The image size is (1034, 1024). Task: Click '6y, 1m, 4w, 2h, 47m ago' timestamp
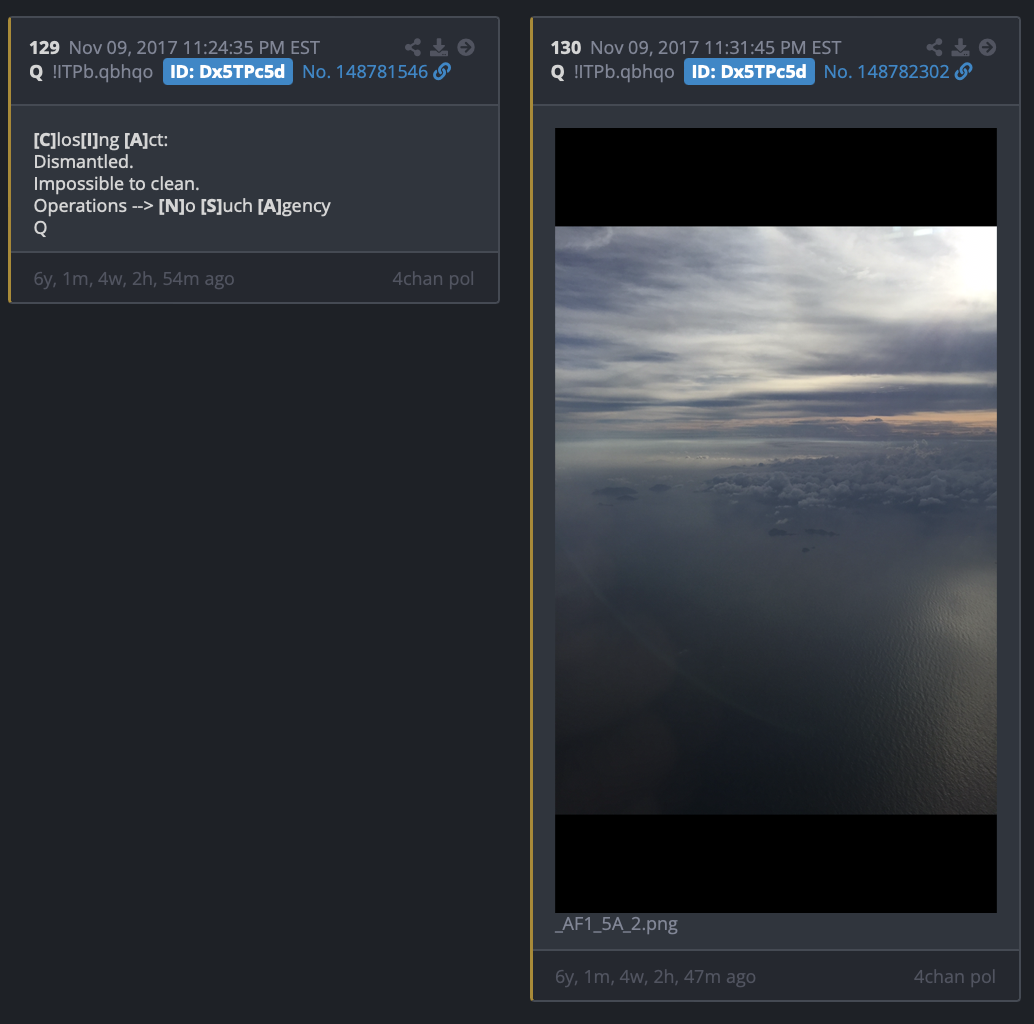click(655, 977)
